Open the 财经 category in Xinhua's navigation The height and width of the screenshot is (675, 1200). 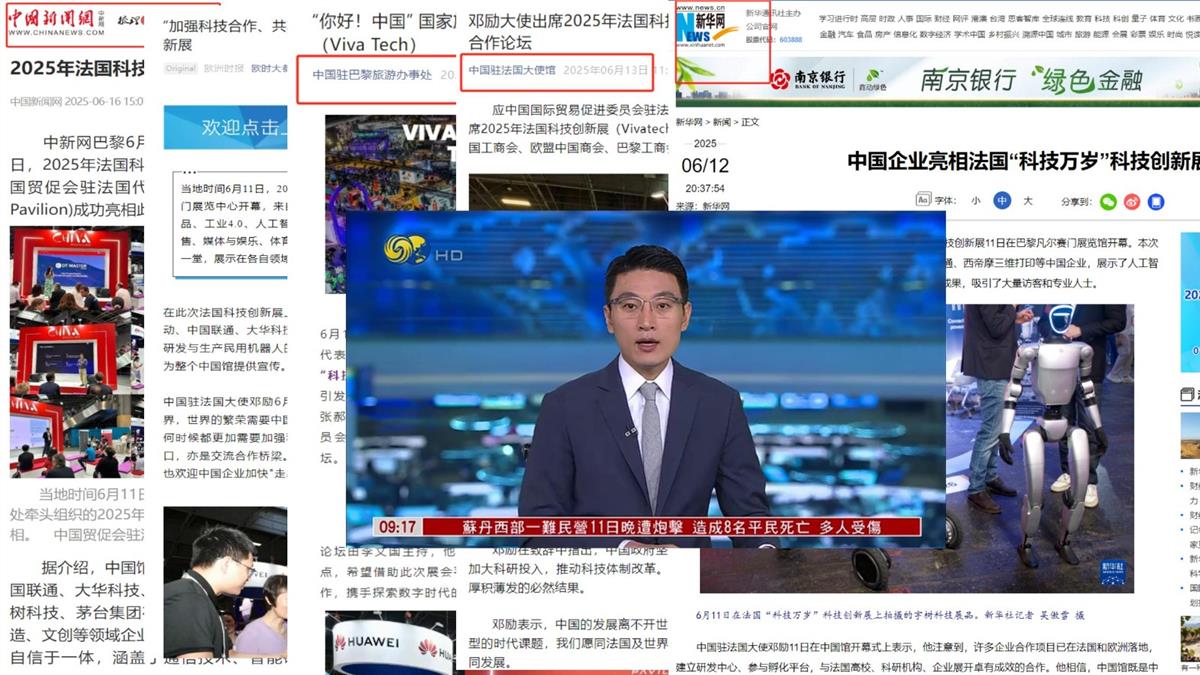[943, 19]
